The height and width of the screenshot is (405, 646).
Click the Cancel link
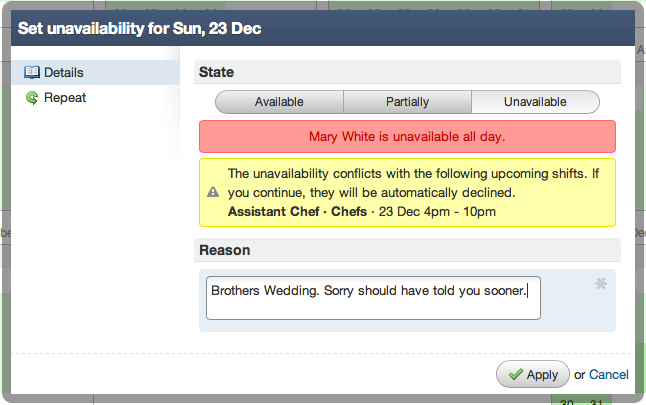tap(609, 375)
